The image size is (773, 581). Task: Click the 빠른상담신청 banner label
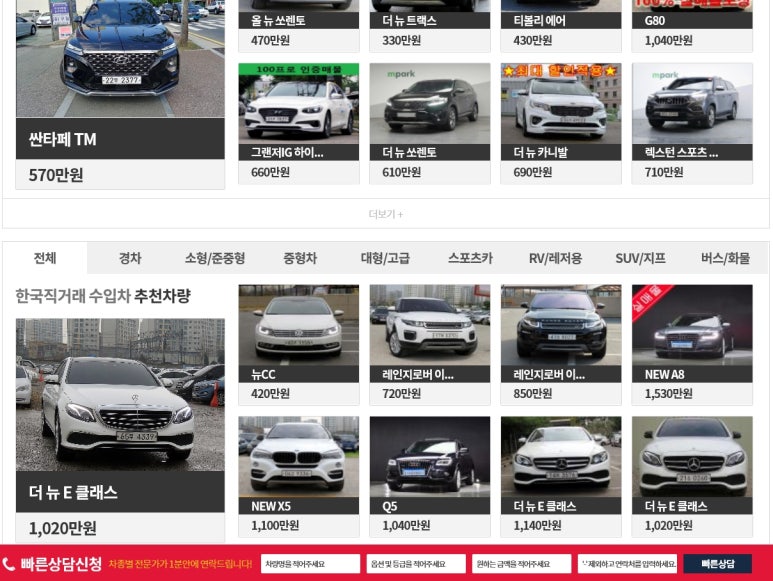tap(61, 564)
